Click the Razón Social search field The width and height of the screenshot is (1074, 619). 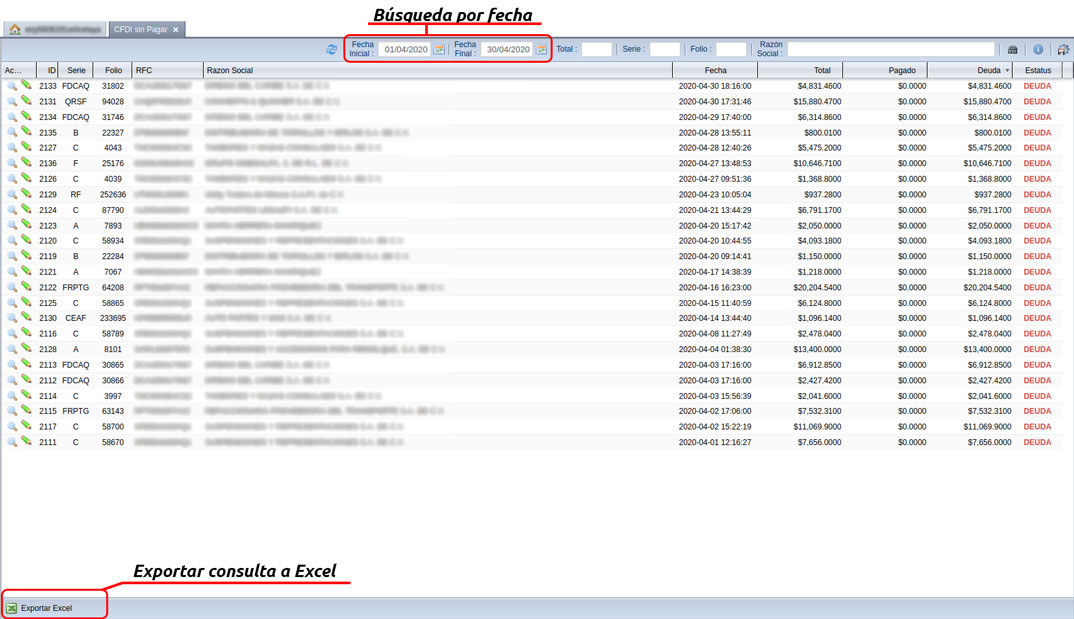[890, 49]
